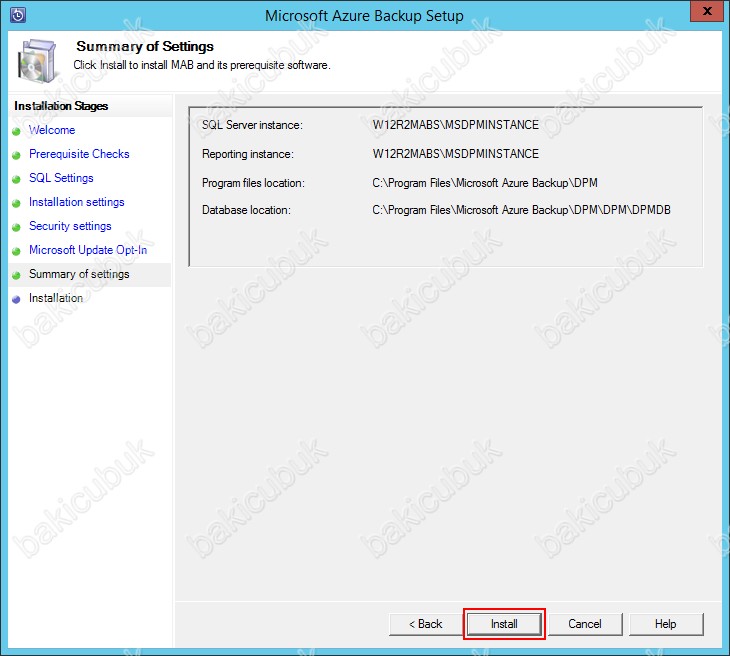The width and height of the screenshot is (730, 656).
Task: Click the Program files location path
Action: [485, 183]
